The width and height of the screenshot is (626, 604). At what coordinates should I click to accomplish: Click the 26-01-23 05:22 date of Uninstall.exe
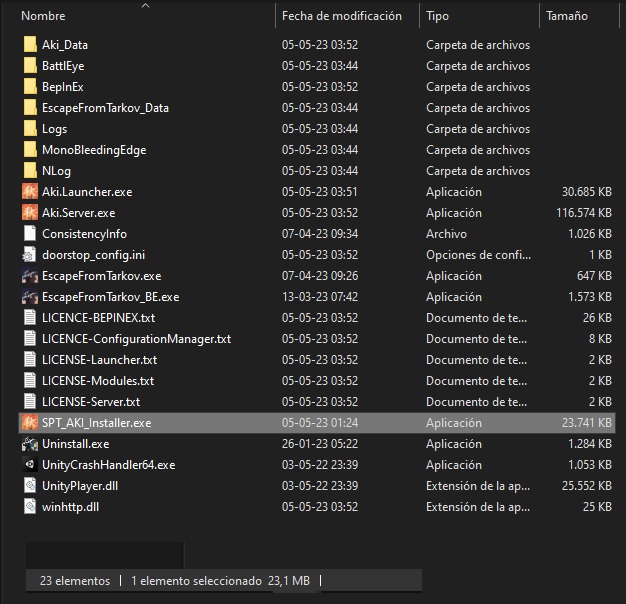click(x=320, y=444)
